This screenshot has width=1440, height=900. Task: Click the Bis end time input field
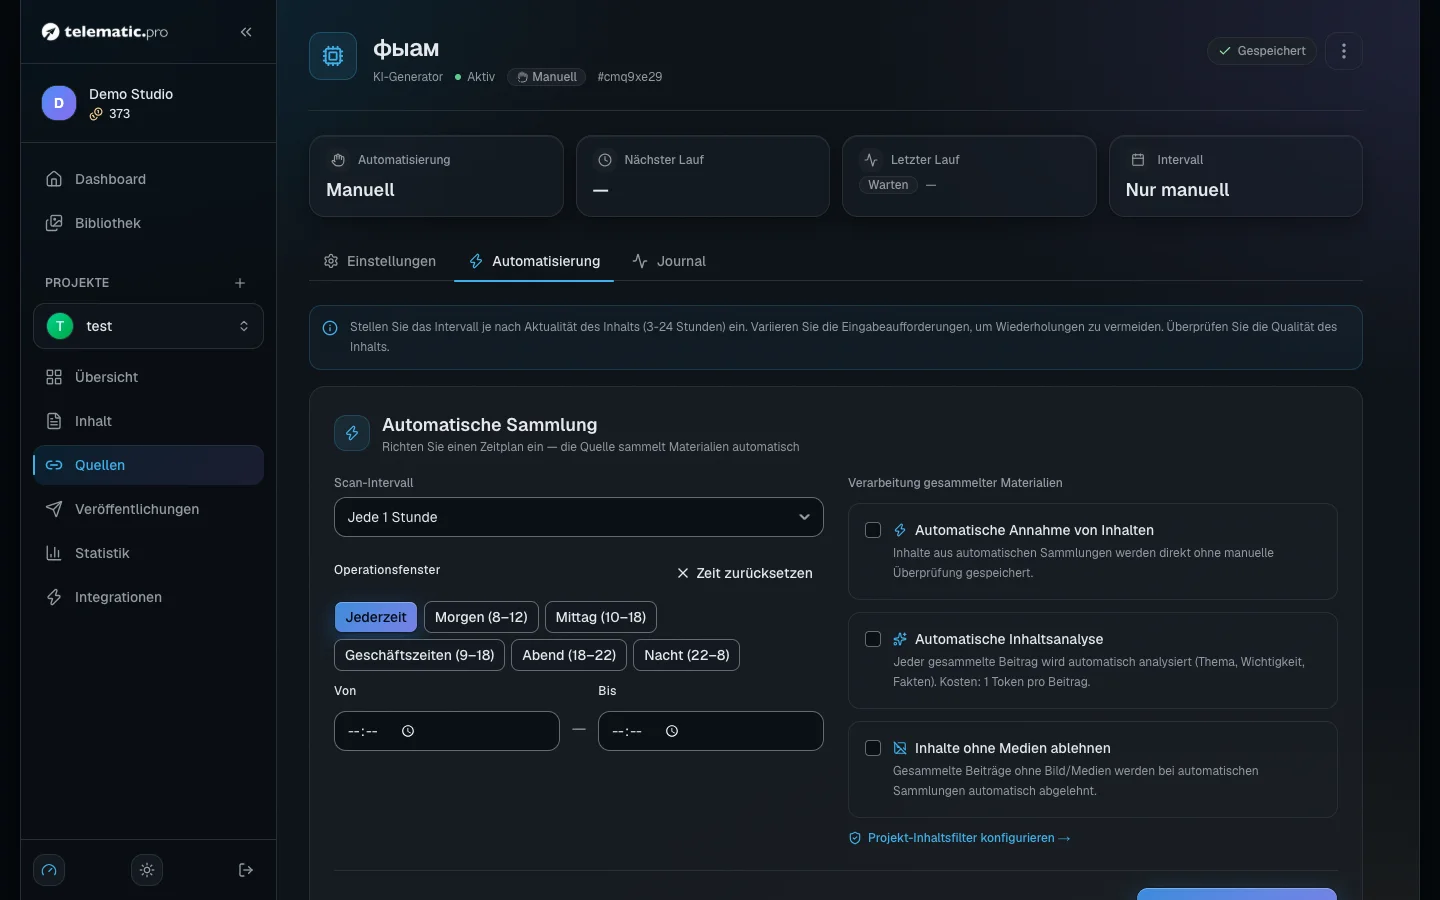tap(711, 731)
